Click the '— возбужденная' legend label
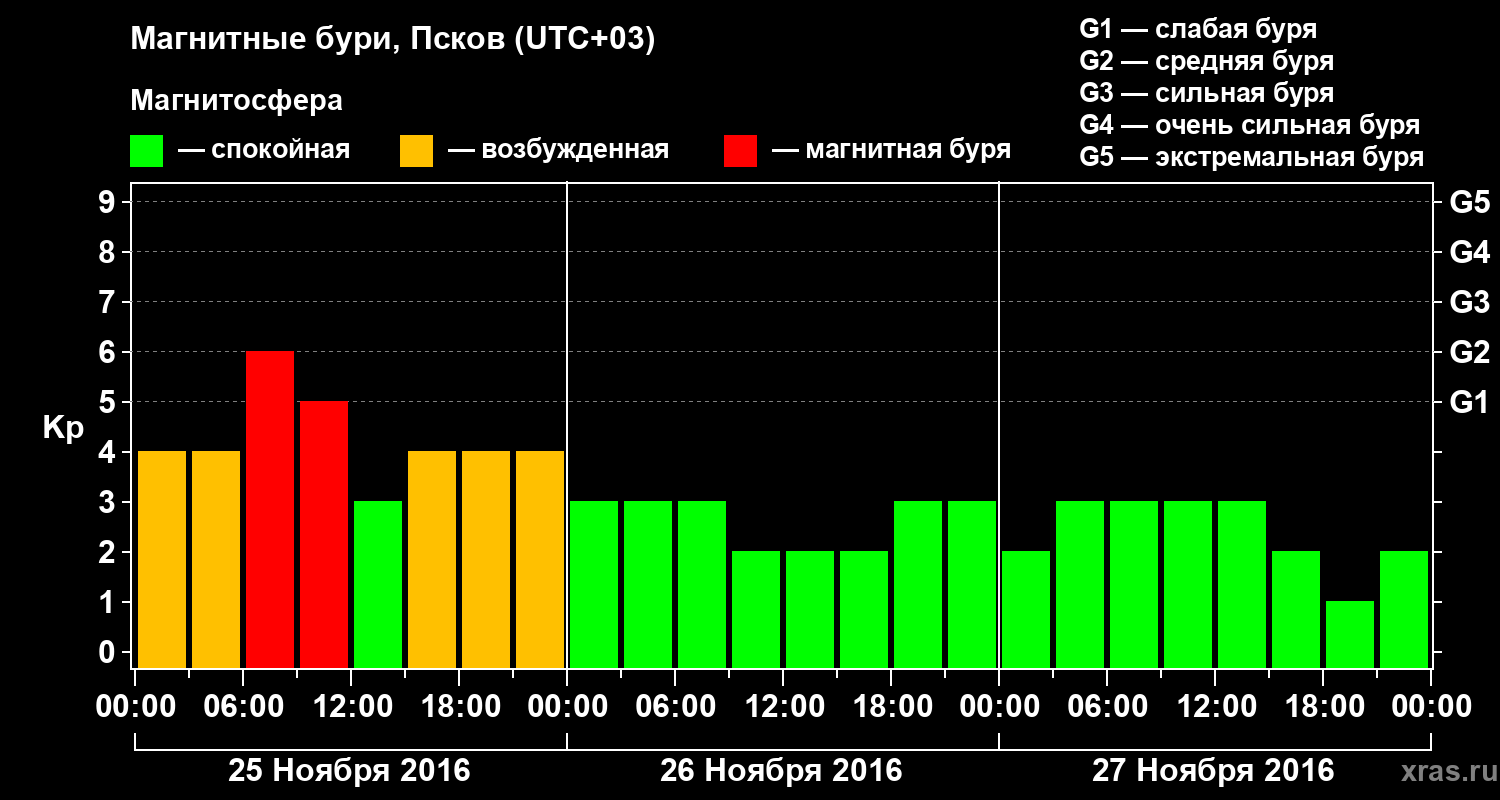1500x800 pixels. coord(558,151)
